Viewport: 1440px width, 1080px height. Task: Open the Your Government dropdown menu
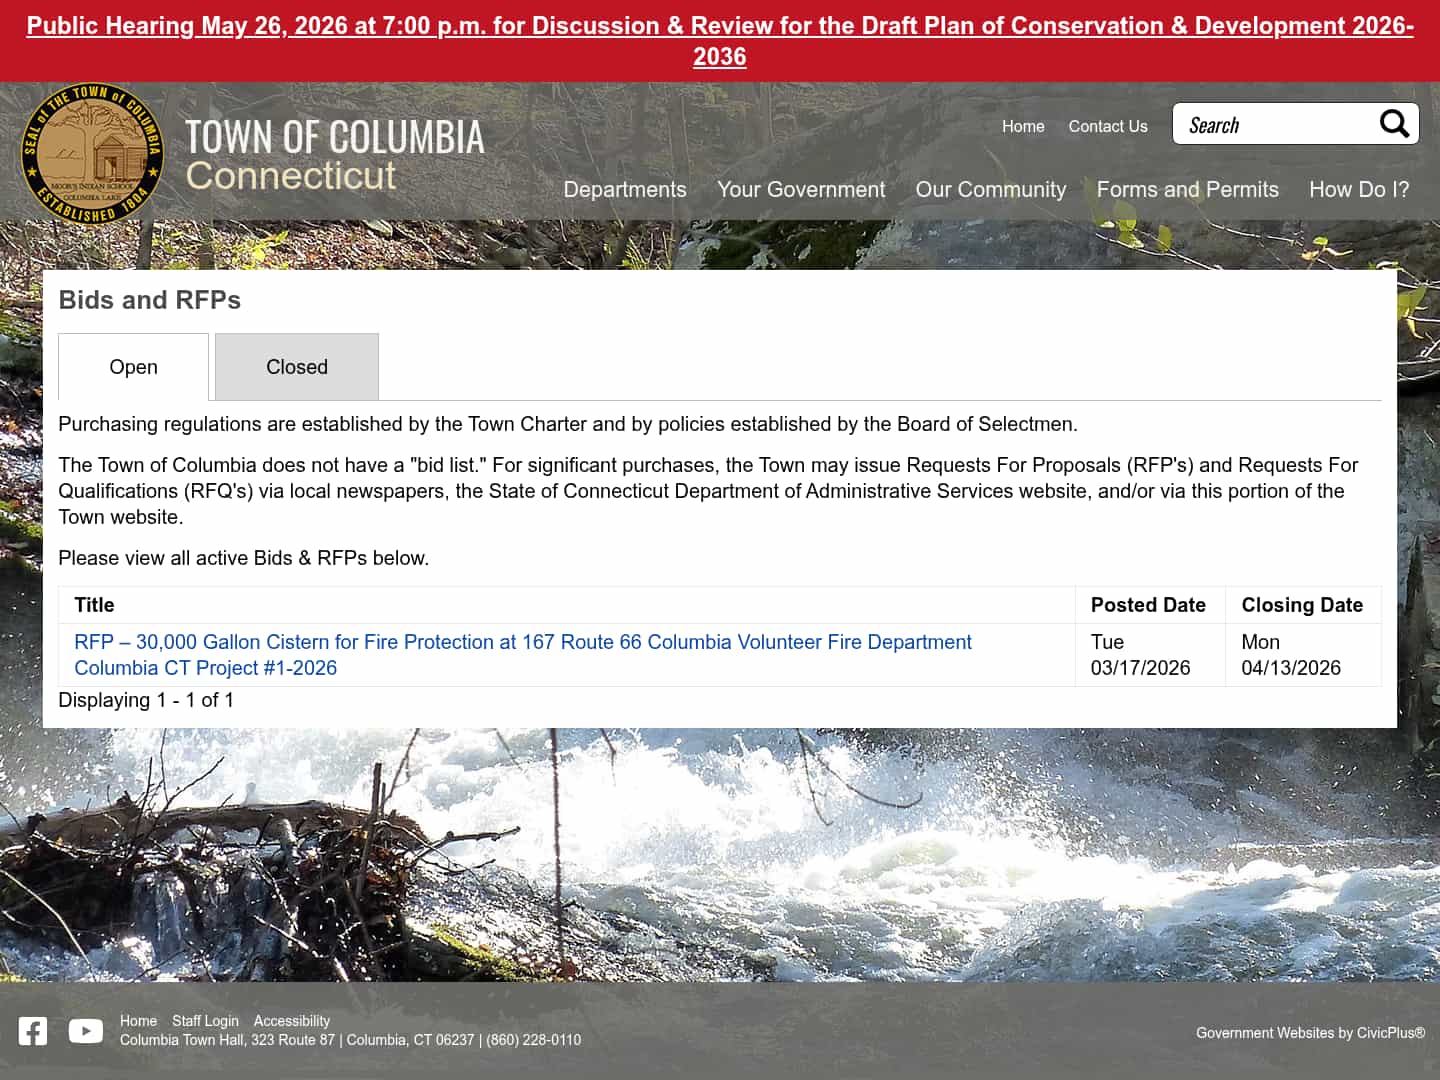(x=801, y=189)
